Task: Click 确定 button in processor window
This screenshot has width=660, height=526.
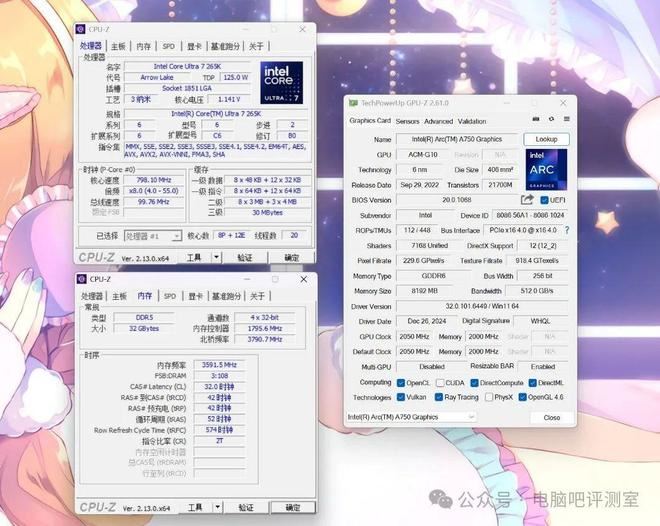Action: pyautogui.click(x=291, y=257)
